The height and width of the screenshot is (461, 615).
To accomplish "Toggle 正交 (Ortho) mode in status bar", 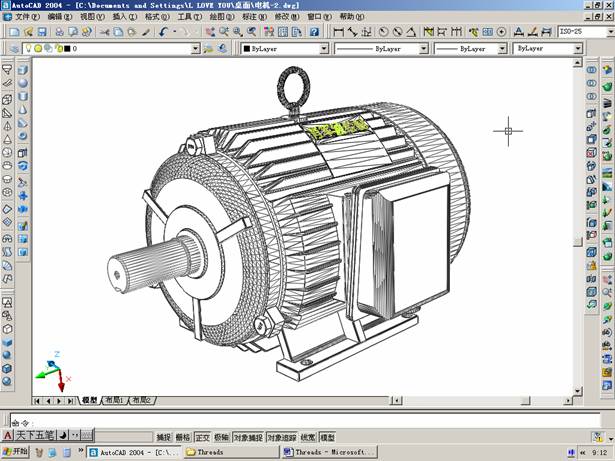I will point(202,437).
